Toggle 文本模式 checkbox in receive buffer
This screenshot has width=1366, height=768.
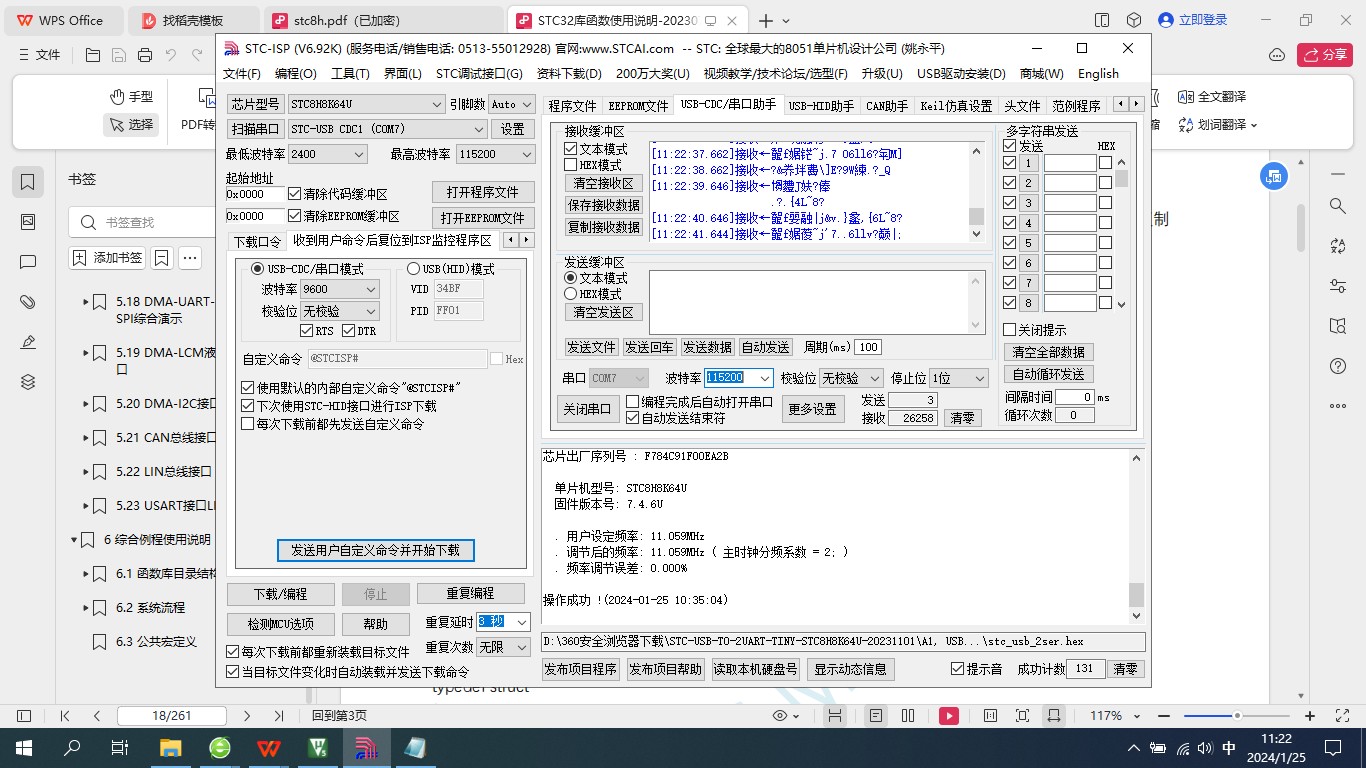click(571, 149)
